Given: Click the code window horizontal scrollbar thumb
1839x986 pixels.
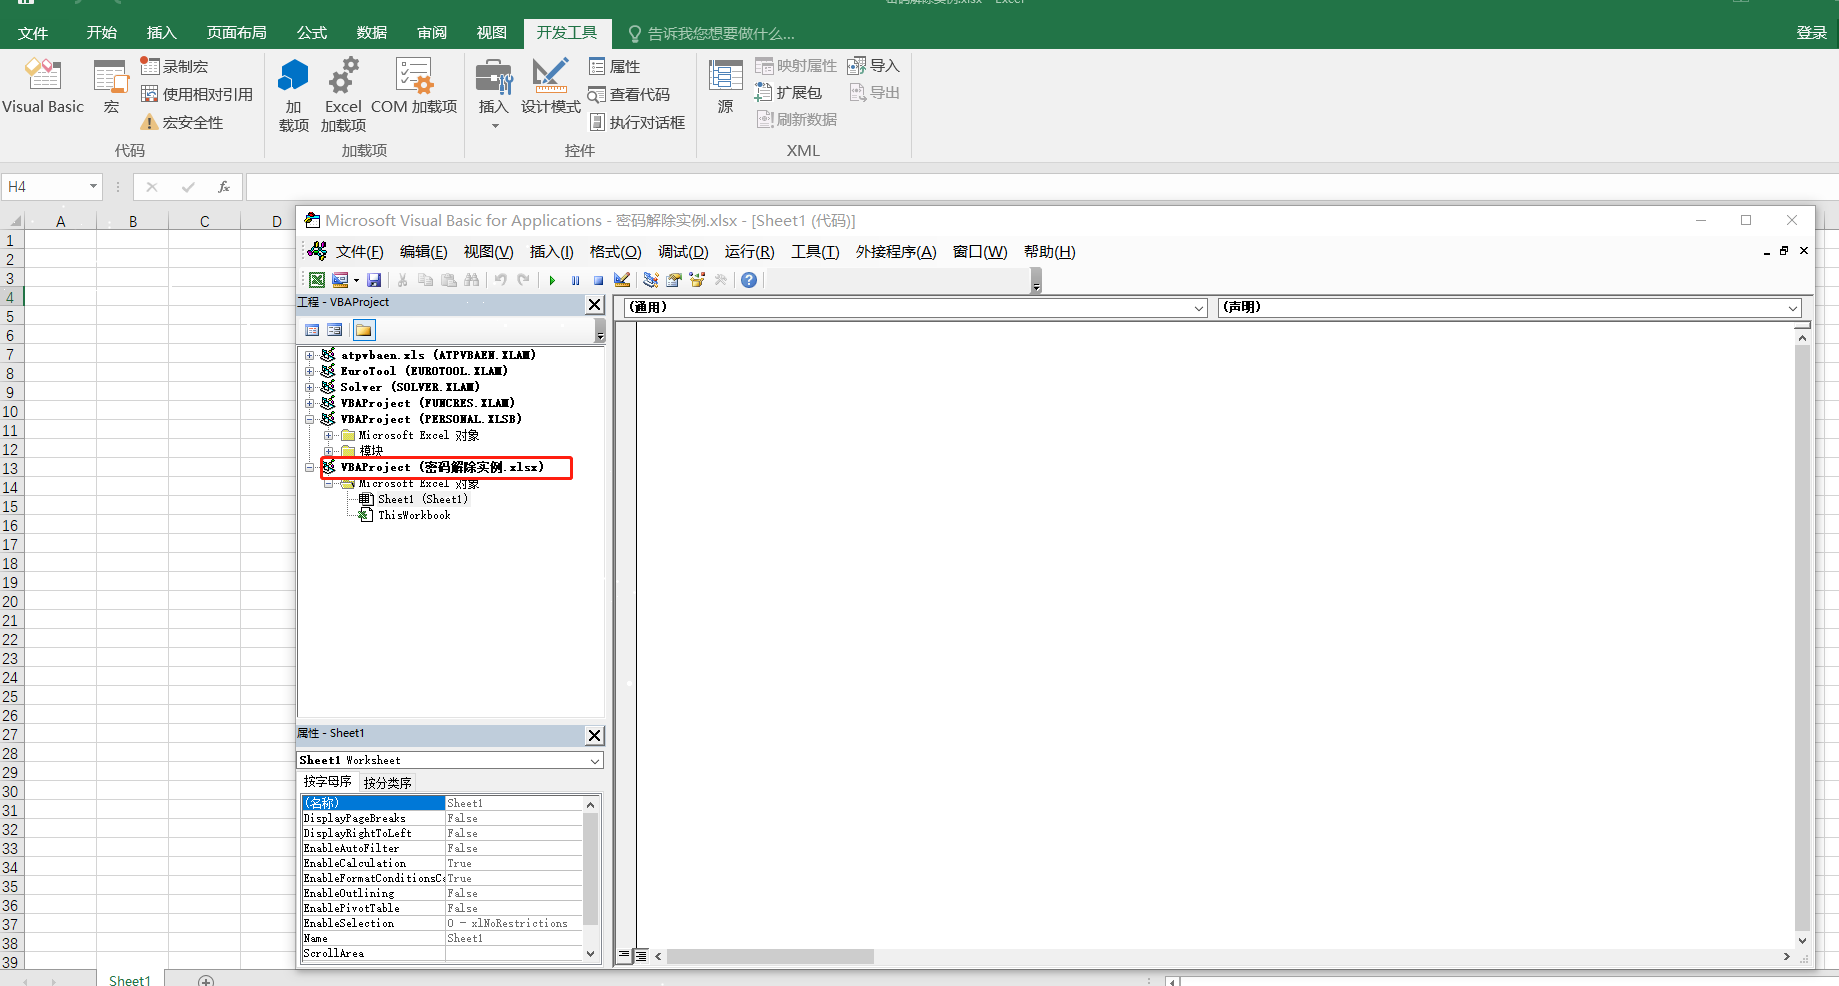Looking at the screenshot, I should (771, 956).
